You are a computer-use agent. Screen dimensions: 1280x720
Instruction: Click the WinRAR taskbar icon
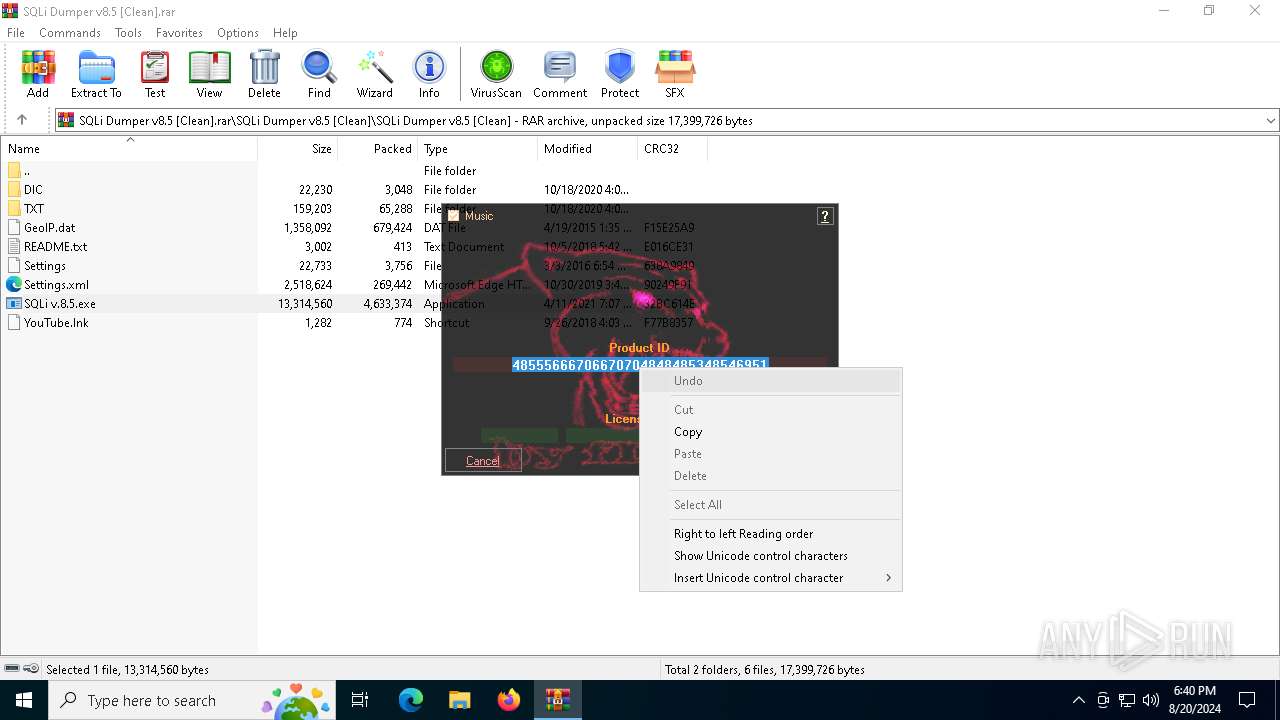coord(558,700)
